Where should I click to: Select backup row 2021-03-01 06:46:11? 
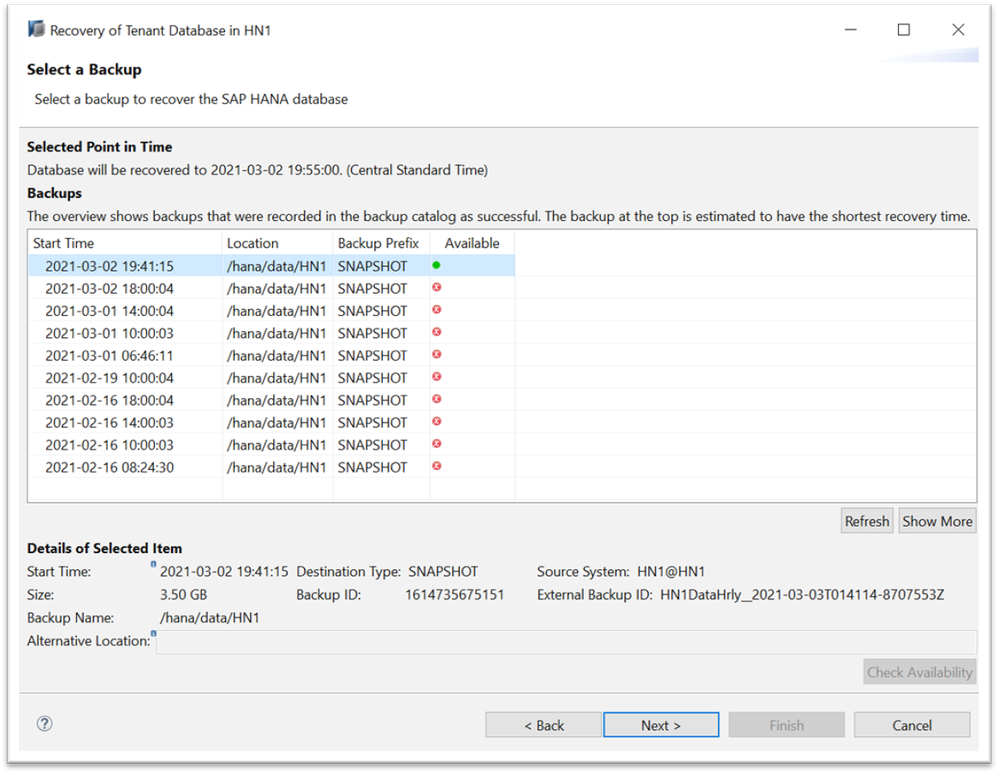(x=271, y=355)
